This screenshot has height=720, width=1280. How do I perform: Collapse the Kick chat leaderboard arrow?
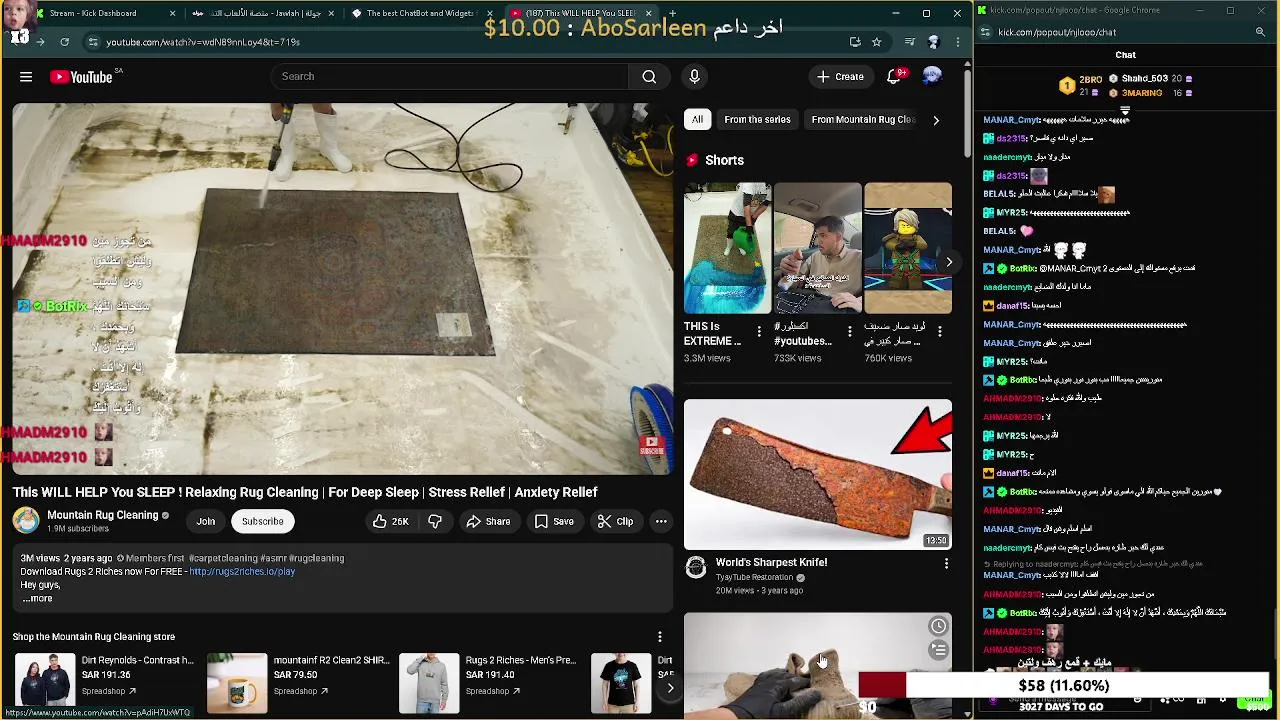pyautogui.click(x=1125, y=110)
